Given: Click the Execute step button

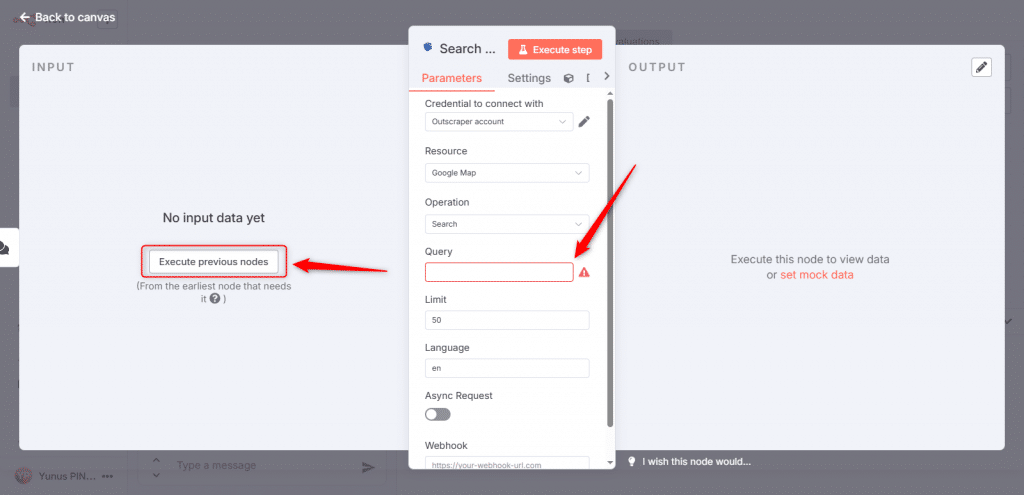Looking at the screenshot, I should (555, 50).
